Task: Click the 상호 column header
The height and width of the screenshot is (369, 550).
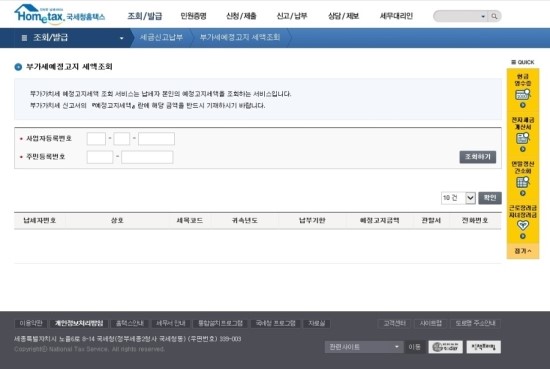Action: point(117,220)
